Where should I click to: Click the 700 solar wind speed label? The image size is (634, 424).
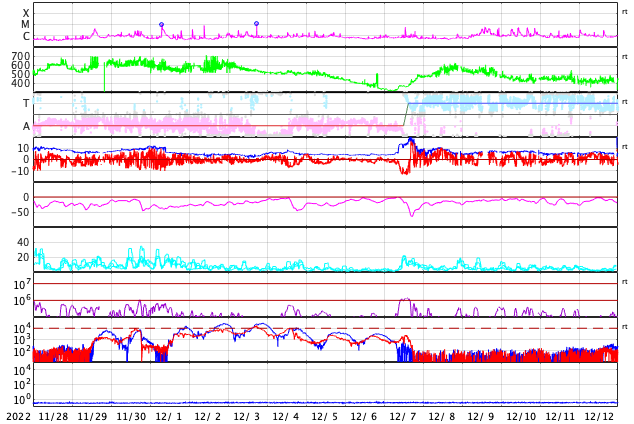(x=21, y=56)
